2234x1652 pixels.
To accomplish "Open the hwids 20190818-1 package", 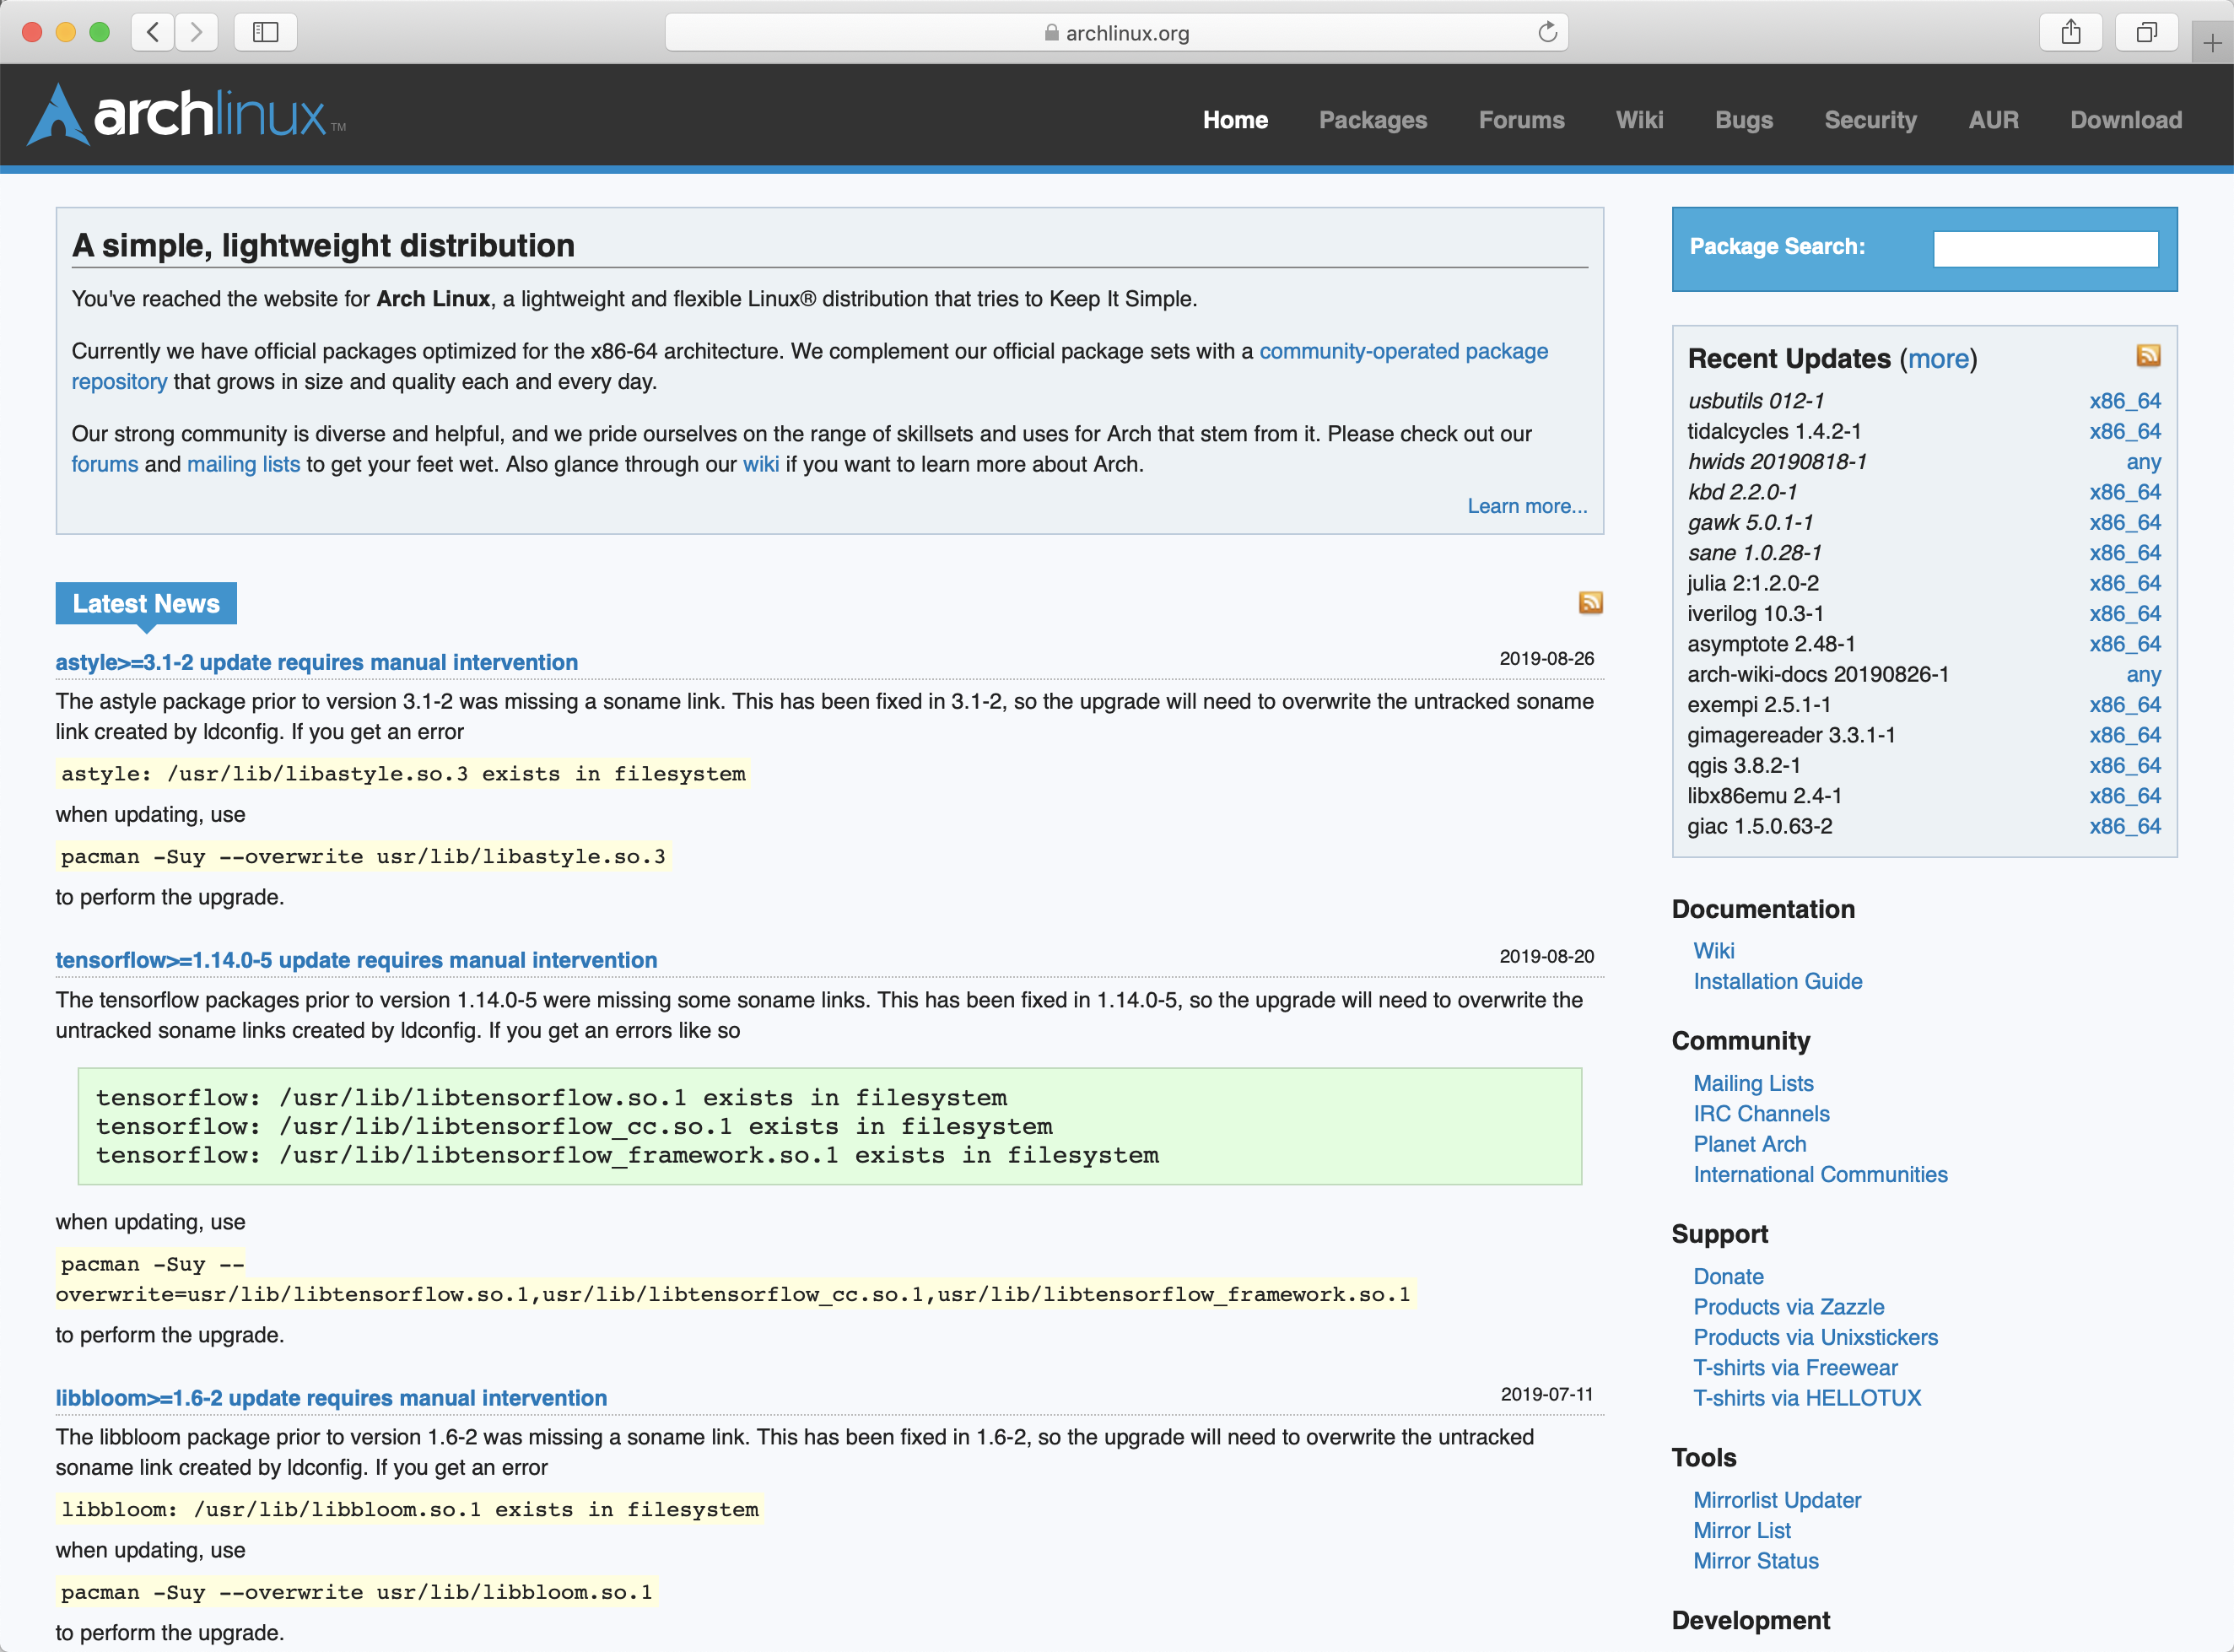I will (1777, 461).
